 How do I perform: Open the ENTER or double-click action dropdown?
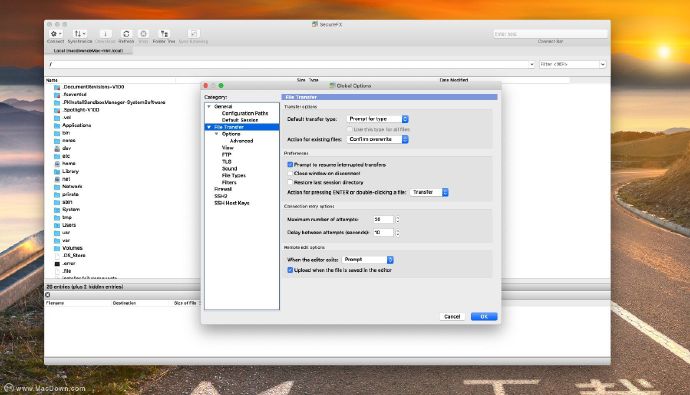point(429,192)
